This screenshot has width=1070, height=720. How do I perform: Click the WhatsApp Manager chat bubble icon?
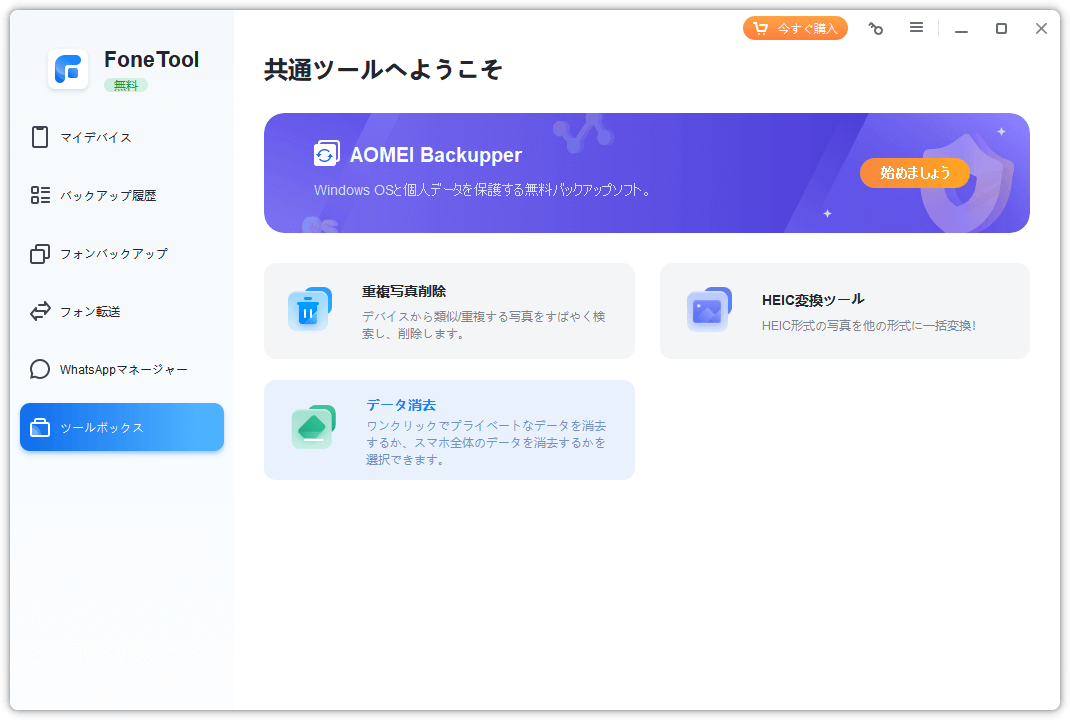pos(40,370)
